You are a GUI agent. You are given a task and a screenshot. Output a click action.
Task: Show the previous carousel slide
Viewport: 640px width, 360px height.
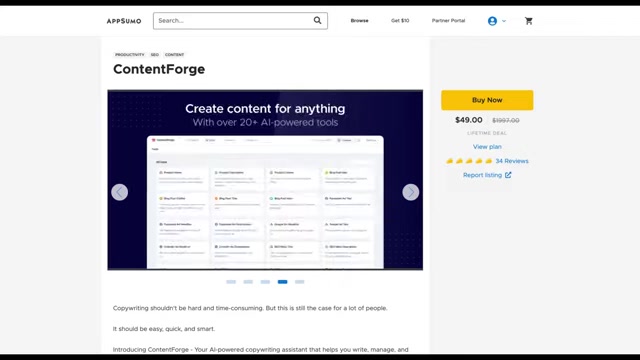click(120, 192)
